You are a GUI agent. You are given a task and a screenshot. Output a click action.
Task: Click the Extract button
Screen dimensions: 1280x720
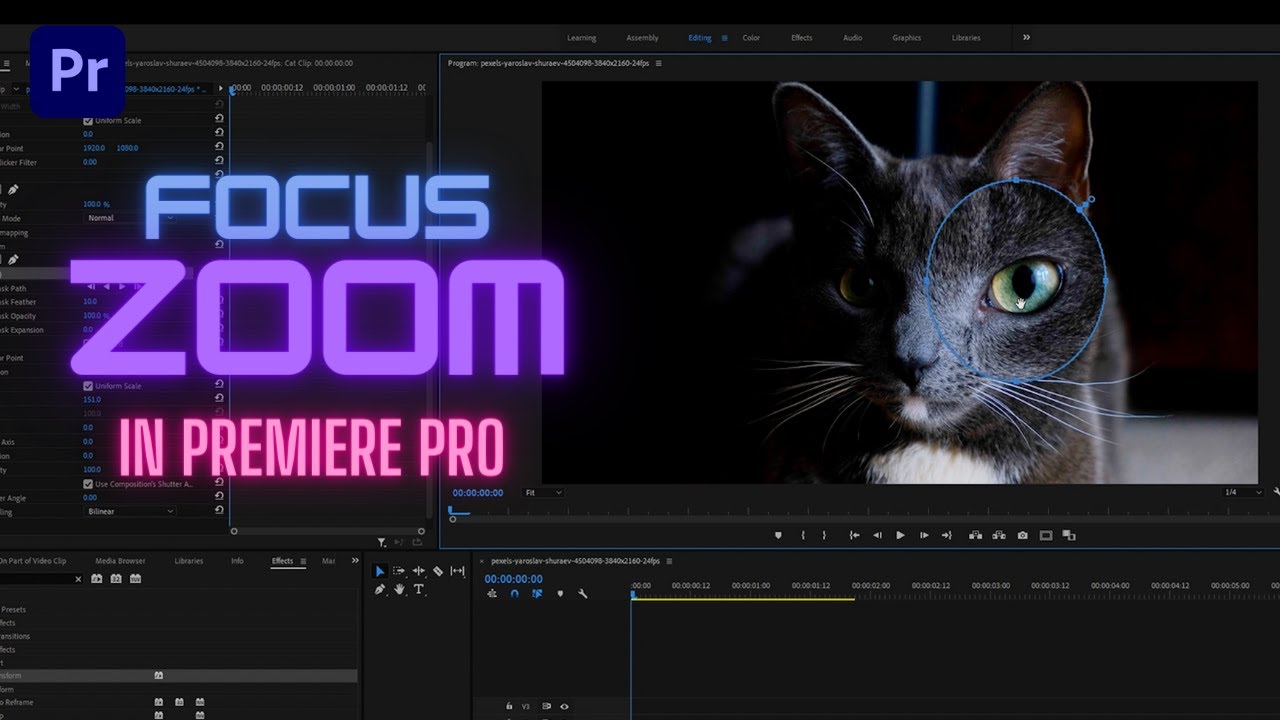[998, 535]
